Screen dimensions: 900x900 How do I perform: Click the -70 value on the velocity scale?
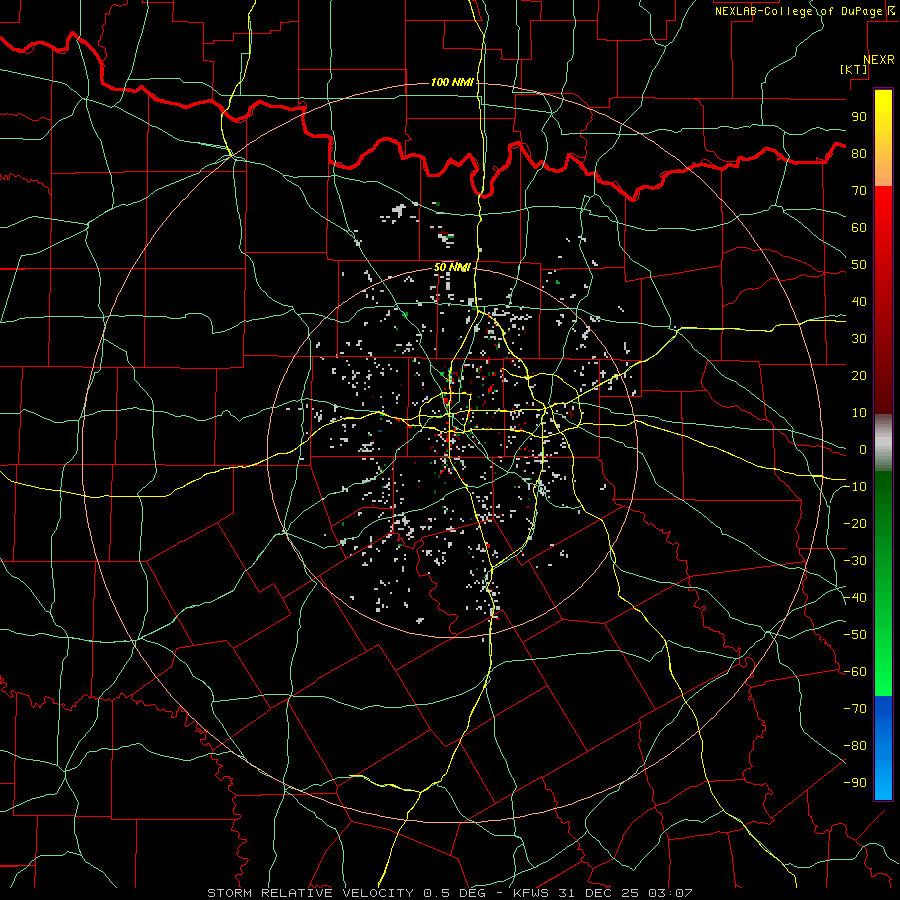(855, 709)
